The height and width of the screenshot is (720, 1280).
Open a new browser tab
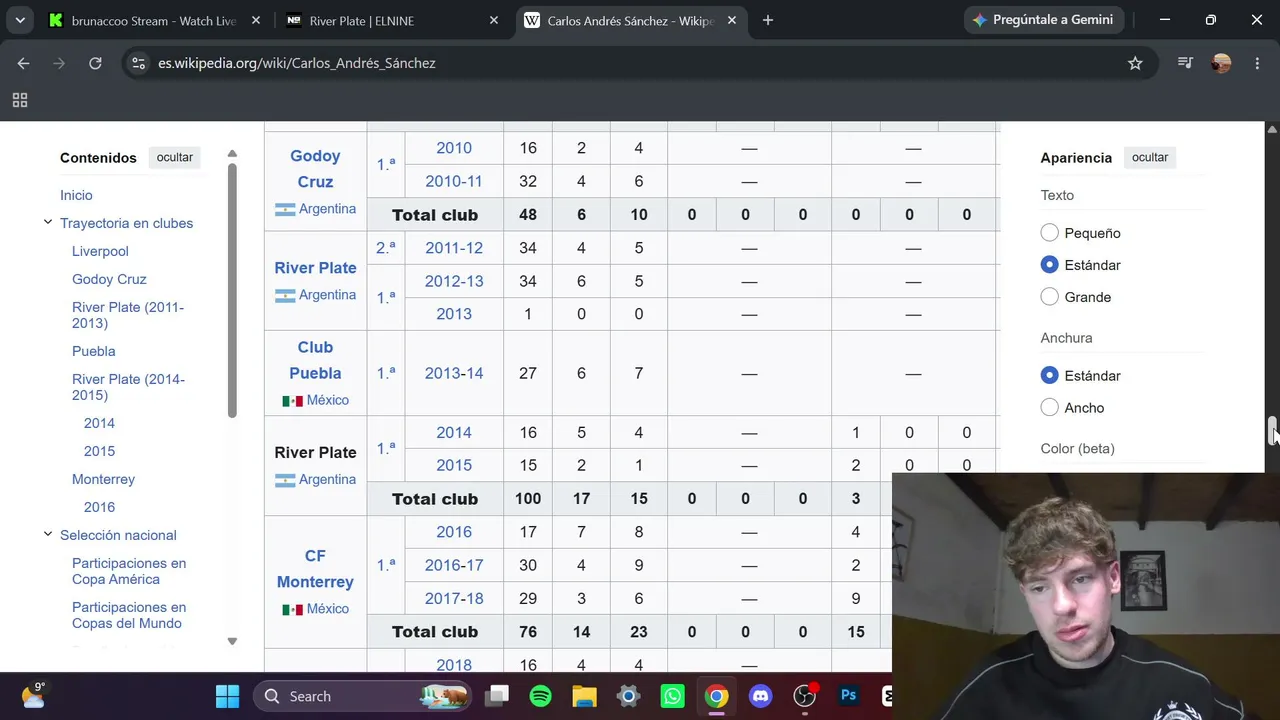coord(768,20)
